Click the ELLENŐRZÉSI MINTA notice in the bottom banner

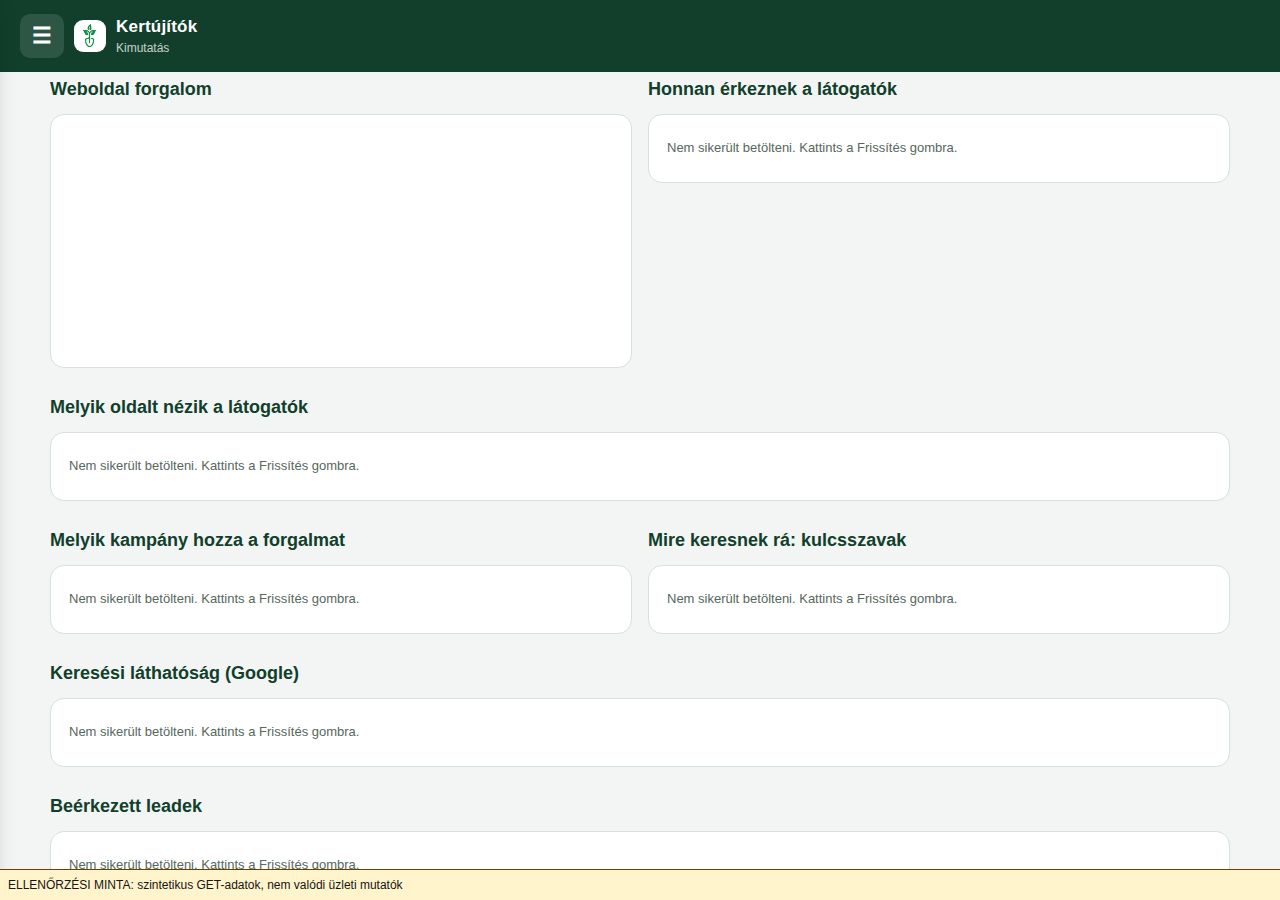click(x=205, y=885)
